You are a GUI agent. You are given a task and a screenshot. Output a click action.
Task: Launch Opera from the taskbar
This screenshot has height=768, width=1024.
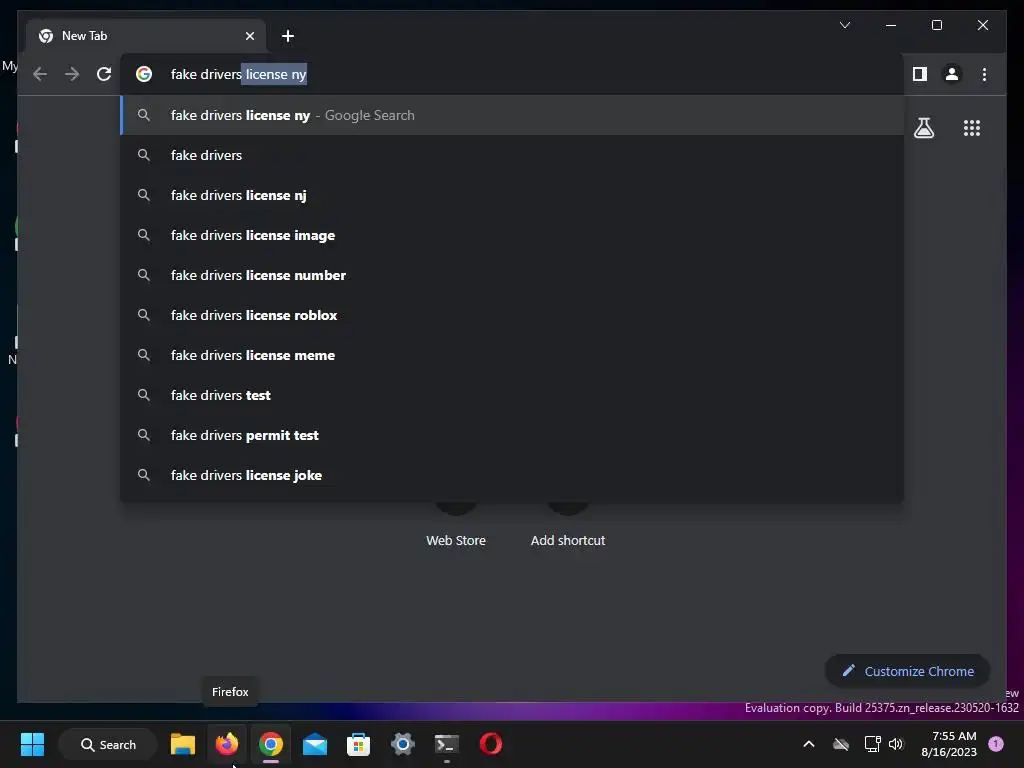(x=490, y=744)
